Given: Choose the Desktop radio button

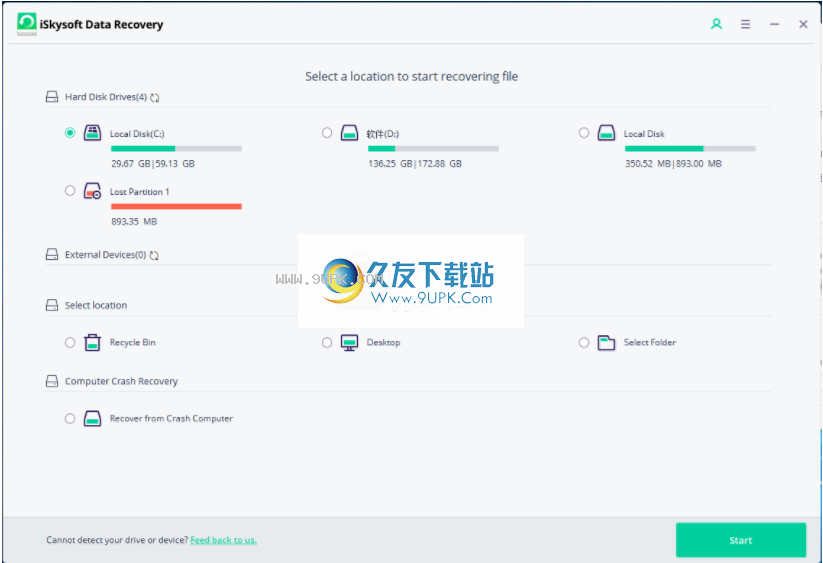Looking at the screenshot, I should [327, 343].
